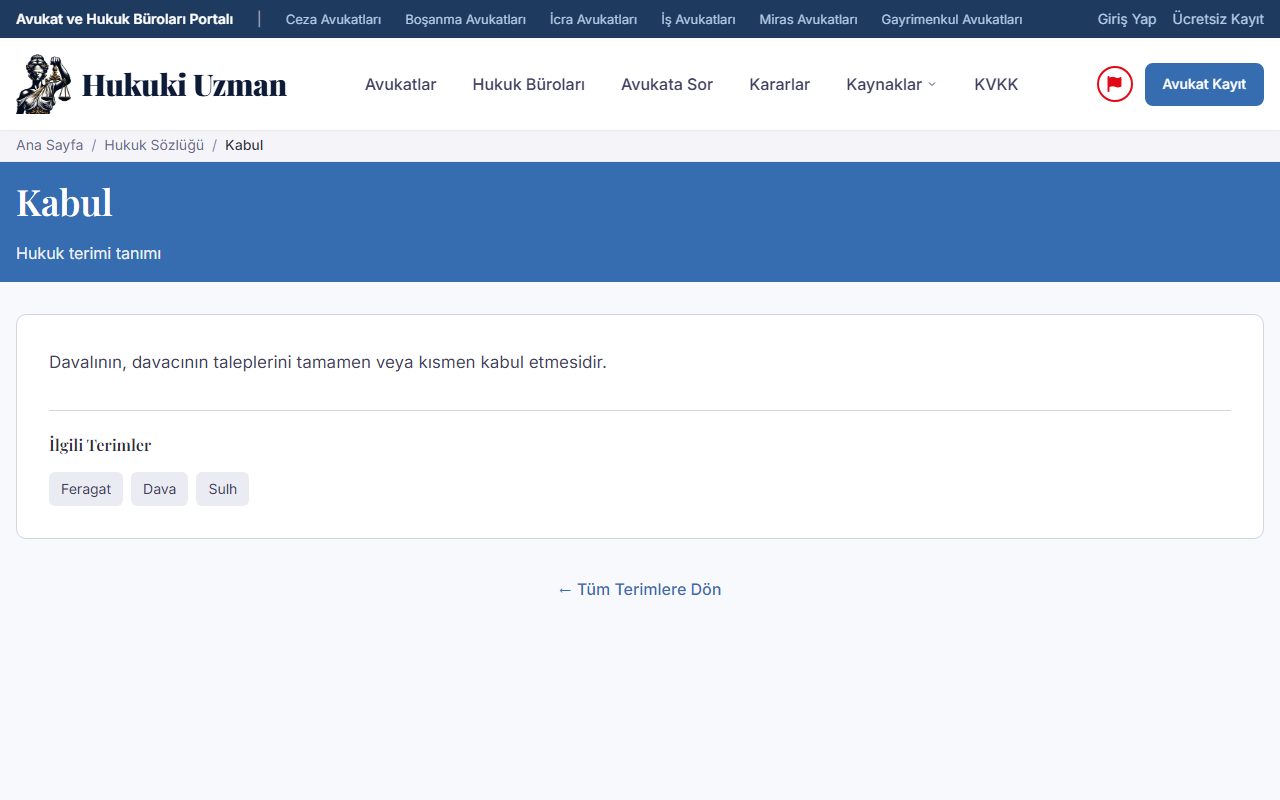
Task: Click the red flag language icon
Action: 1115,84
